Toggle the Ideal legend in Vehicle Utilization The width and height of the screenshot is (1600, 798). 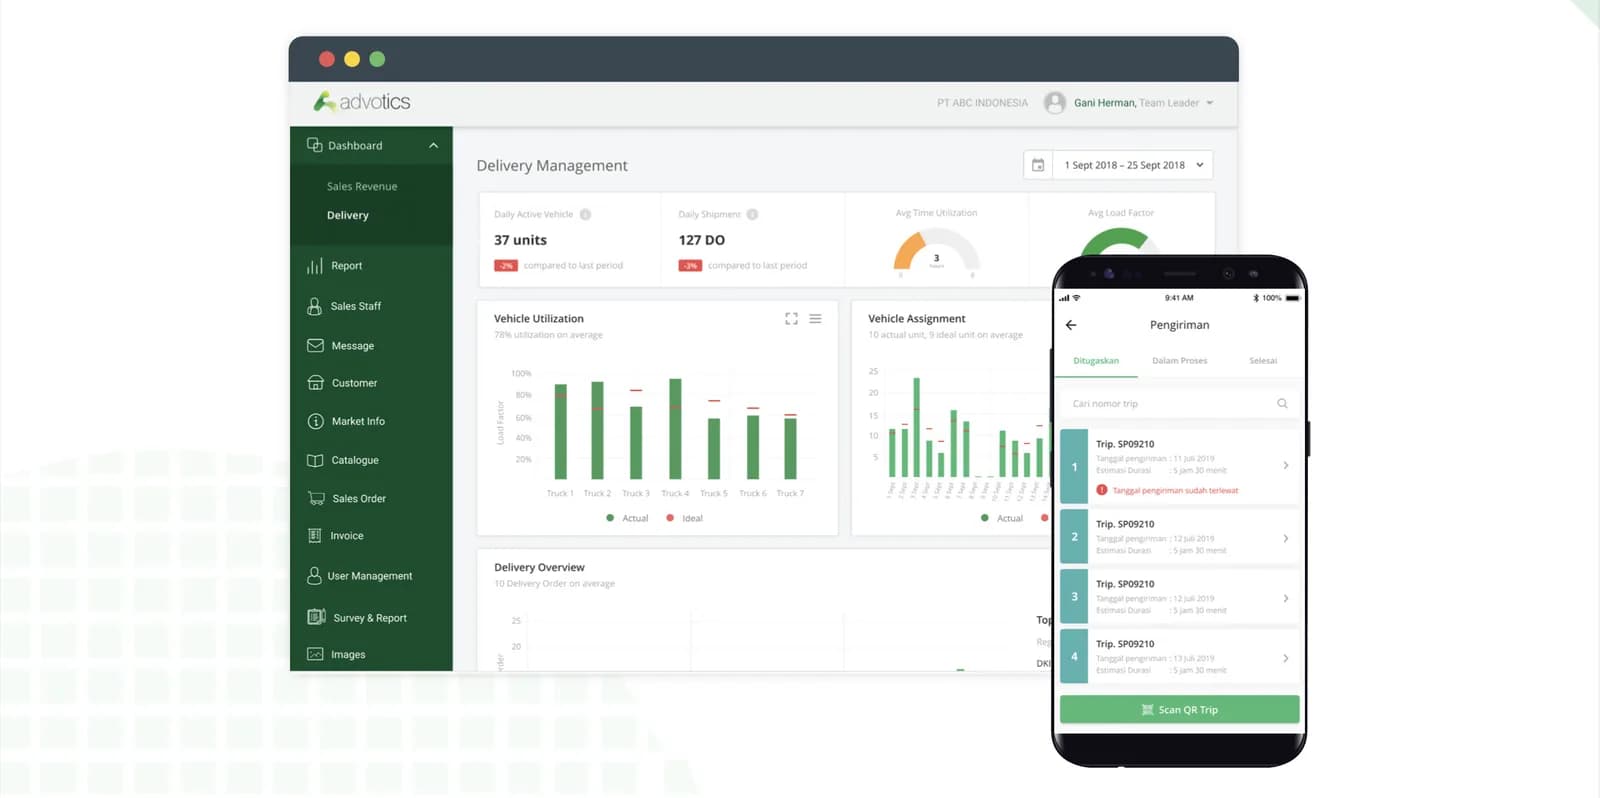click(684, 518)
